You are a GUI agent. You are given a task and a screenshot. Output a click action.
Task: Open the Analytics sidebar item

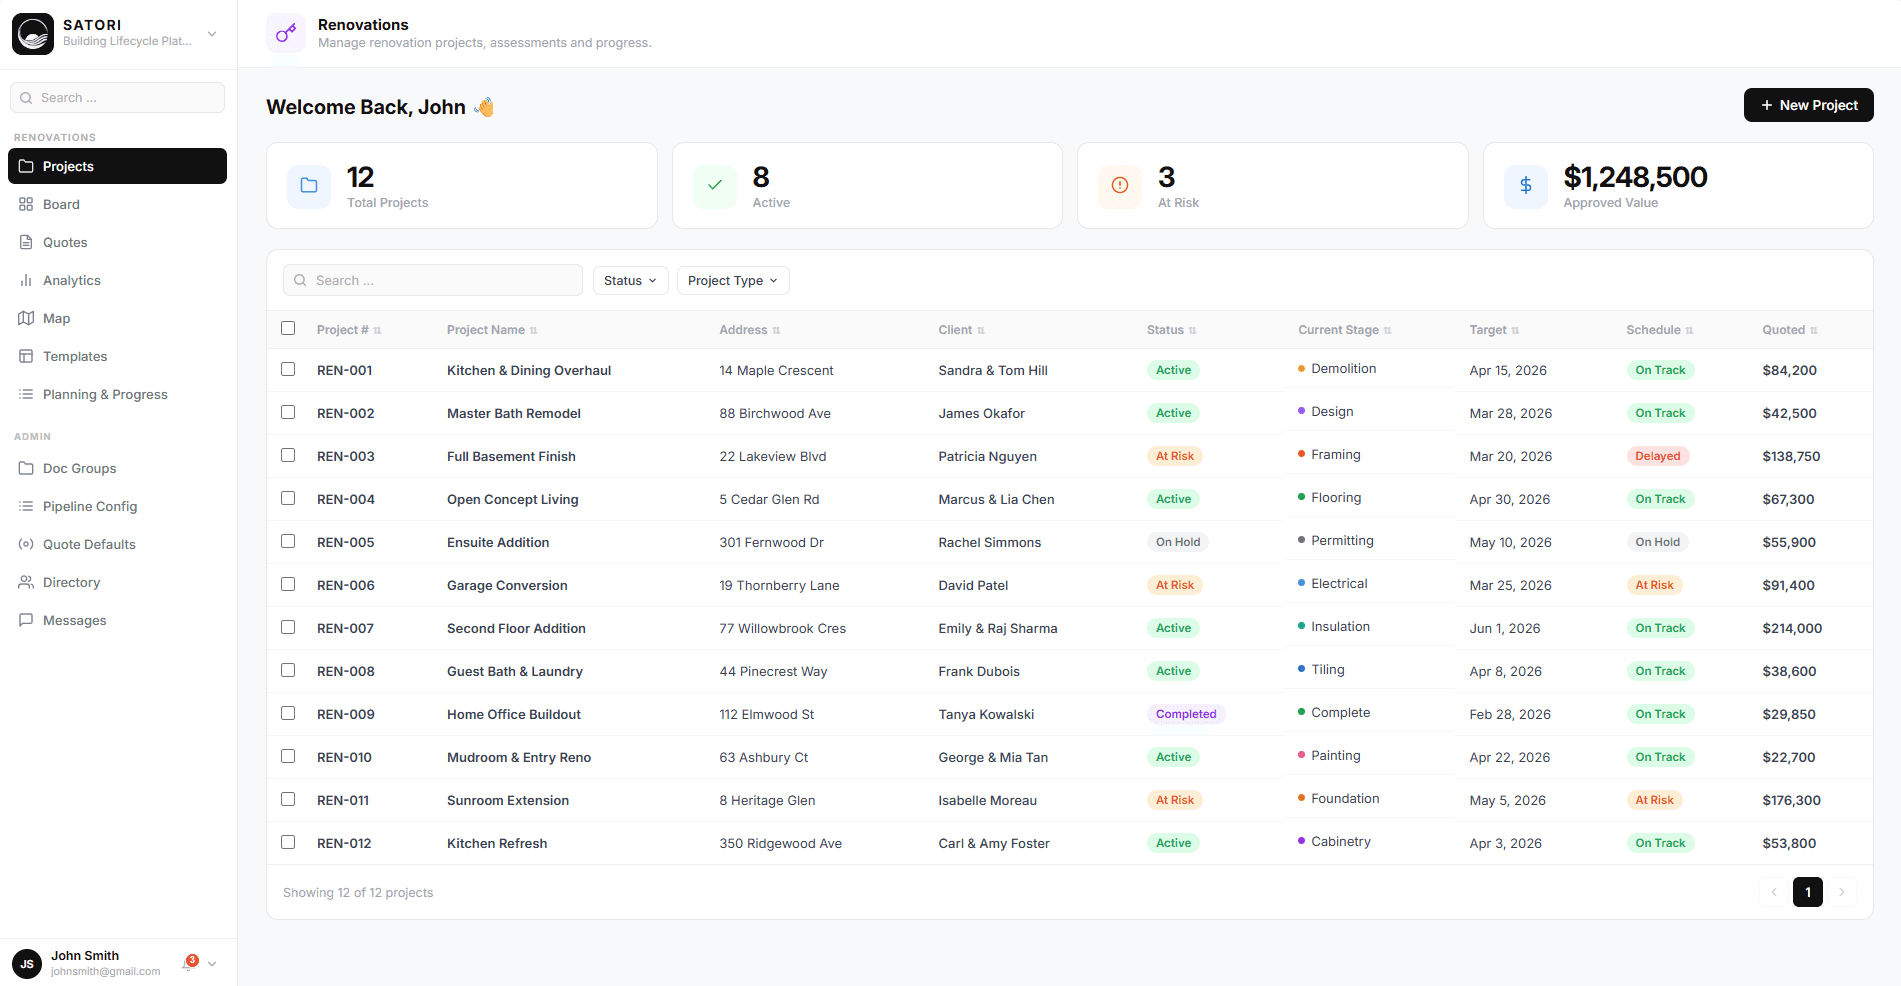click(x=117, y=280)
